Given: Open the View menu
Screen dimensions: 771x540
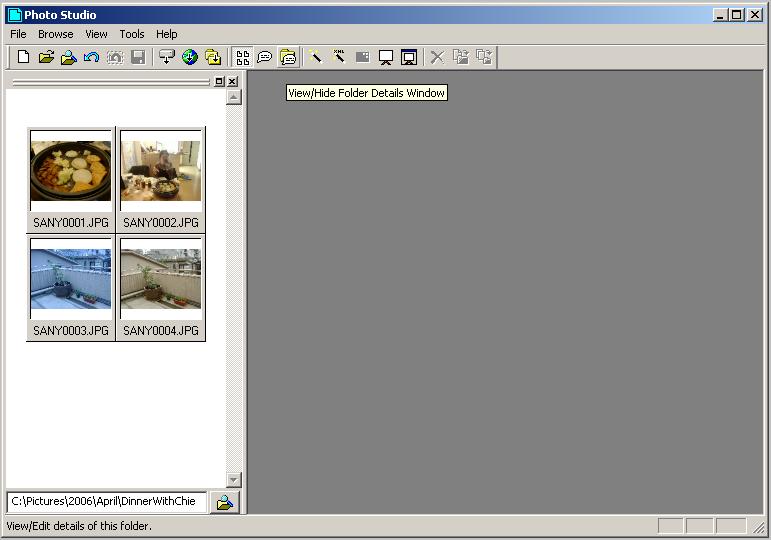Looking at the screenshot, I should tap(96, 34).
